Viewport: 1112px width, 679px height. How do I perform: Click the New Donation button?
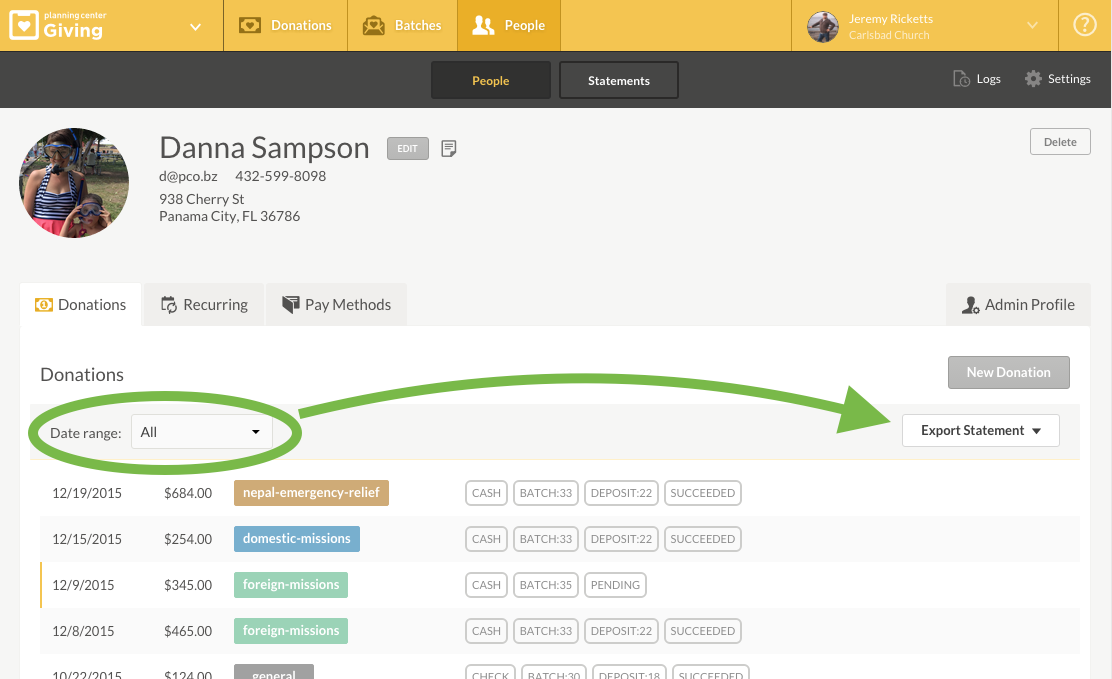click(1008, 372)
